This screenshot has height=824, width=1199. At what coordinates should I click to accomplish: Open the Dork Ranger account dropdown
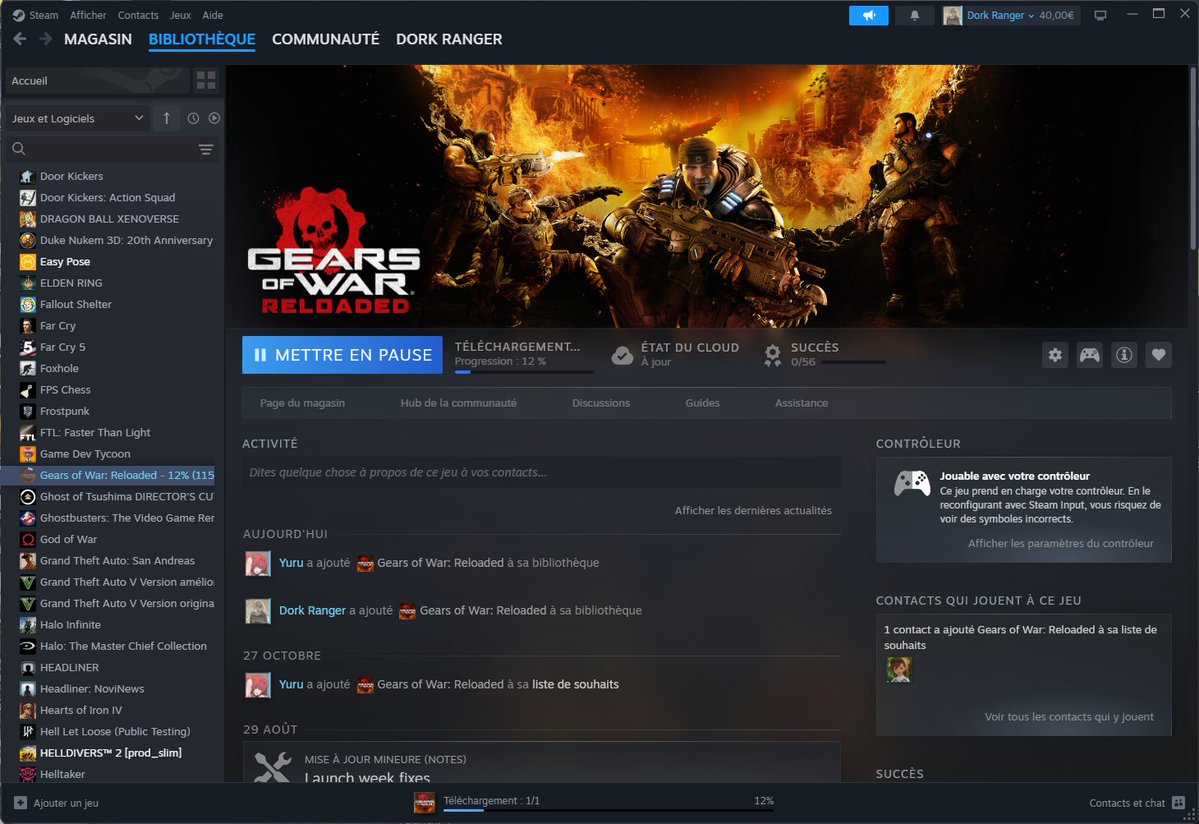pos(1000,15)
